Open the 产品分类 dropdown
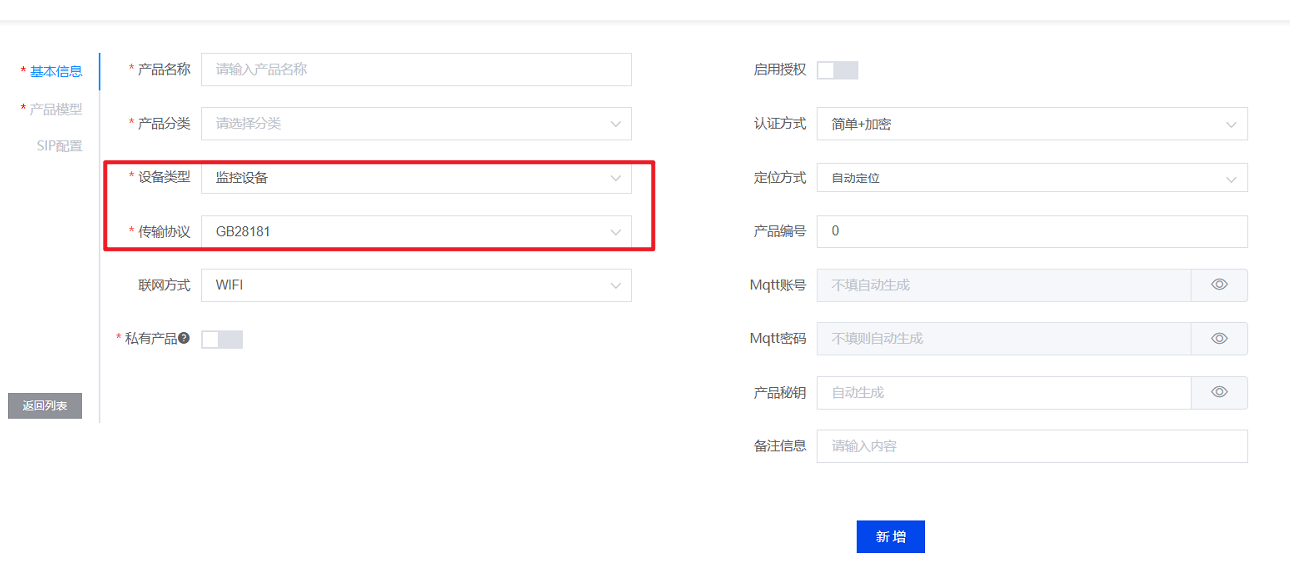Viewport: 1290px width, 587px height. coord(416,124)
